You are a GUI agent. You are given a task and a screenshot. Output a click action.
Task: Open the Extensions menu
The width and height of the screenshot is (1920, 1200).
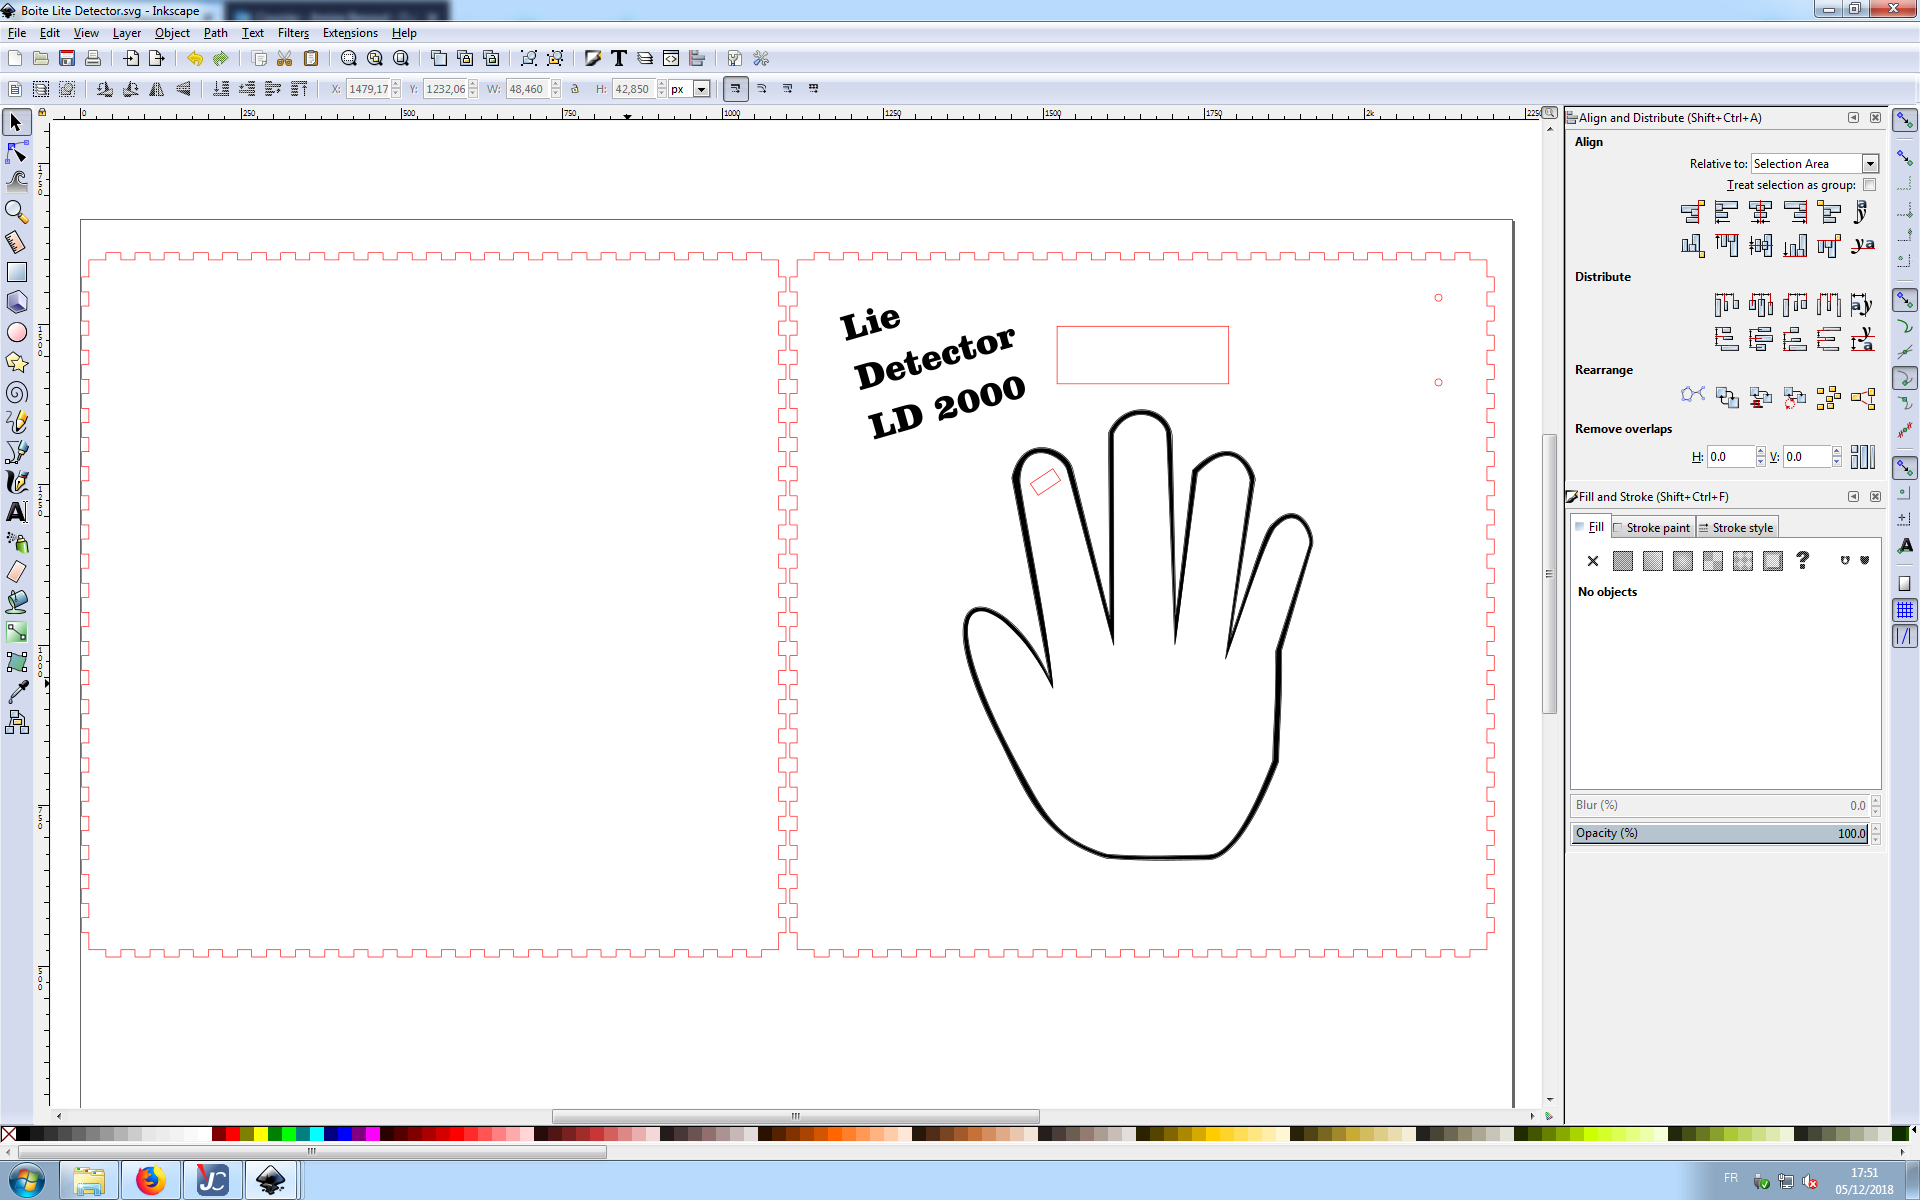click(350, 33)
